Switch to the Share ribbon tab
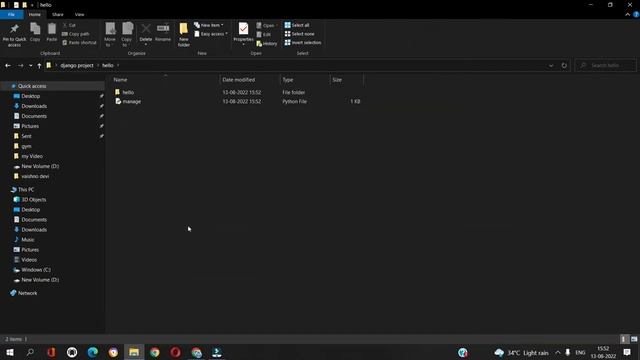This screenshot has width=640, height=360. click(x=58, y=14)
